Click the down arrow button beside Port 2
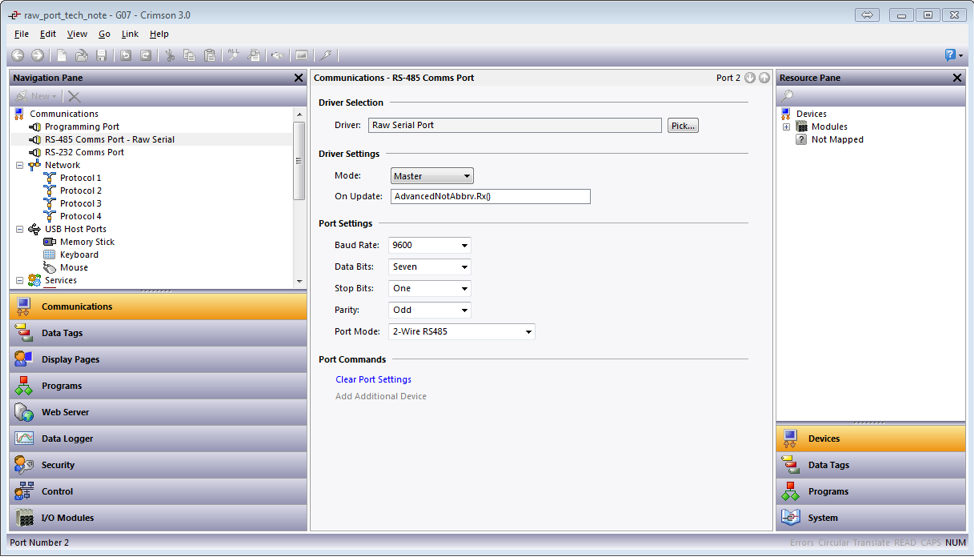This screenshot has height=560, width=974. click(x=750, y=78)
